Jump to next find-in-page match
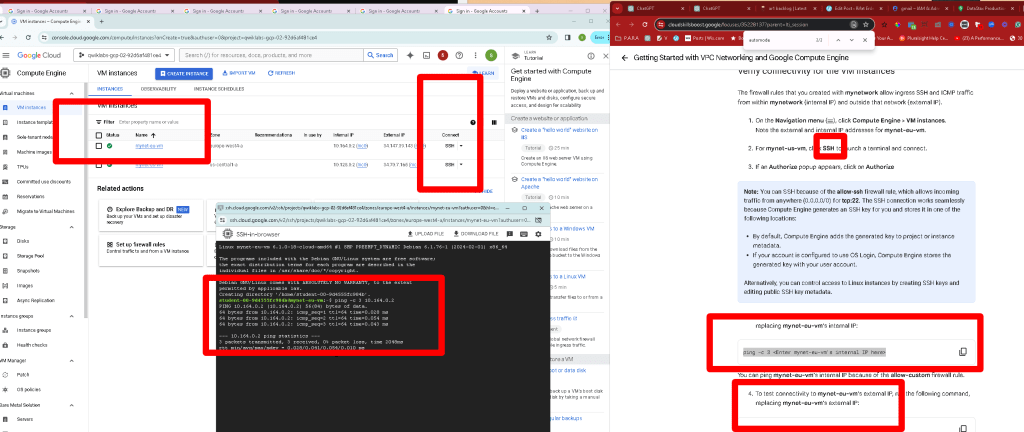This screenshot has width=1024, height=432. [851, 40]
